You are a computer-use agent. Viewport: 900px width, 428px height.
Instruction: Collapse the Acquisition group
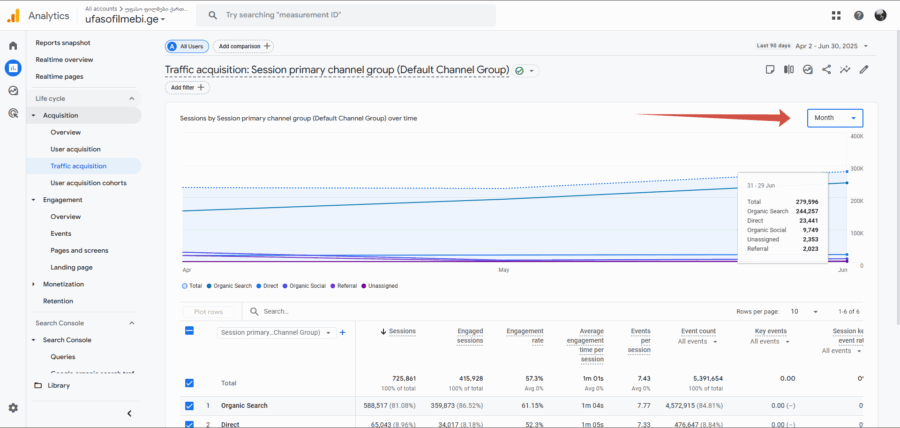click(33, 115)
